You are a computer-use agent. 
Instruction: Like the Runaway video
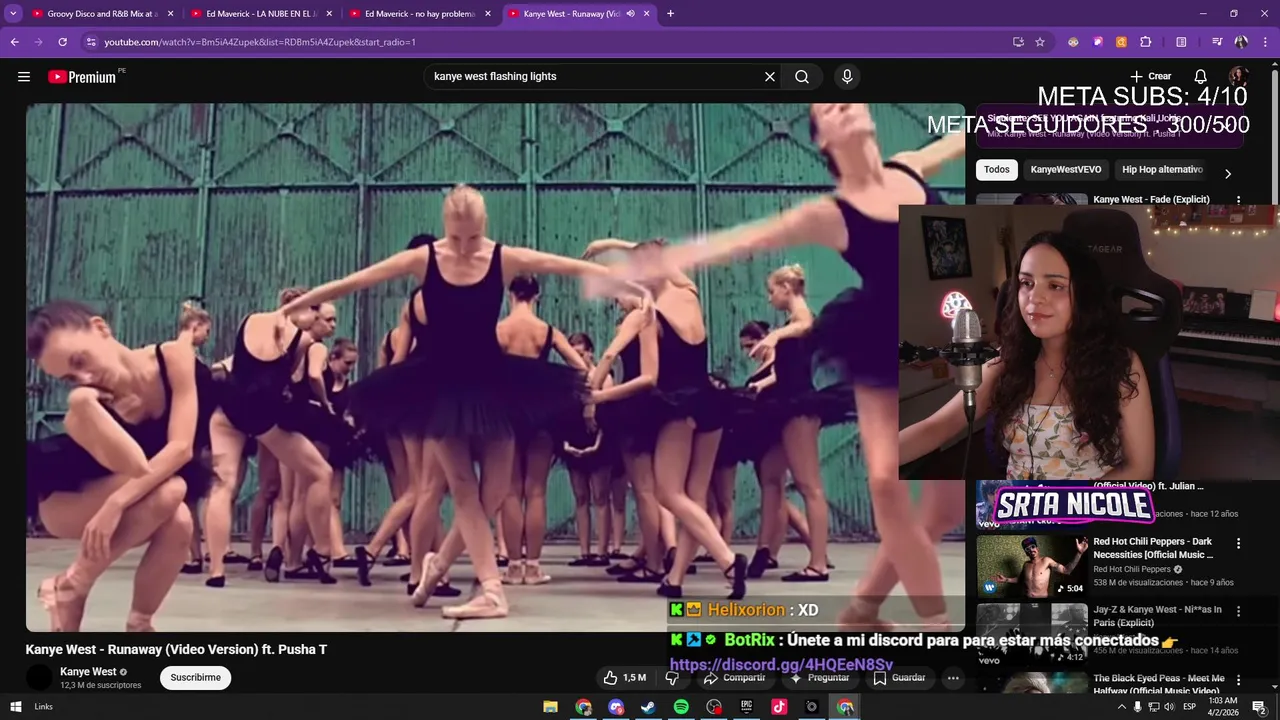(624, 678)
